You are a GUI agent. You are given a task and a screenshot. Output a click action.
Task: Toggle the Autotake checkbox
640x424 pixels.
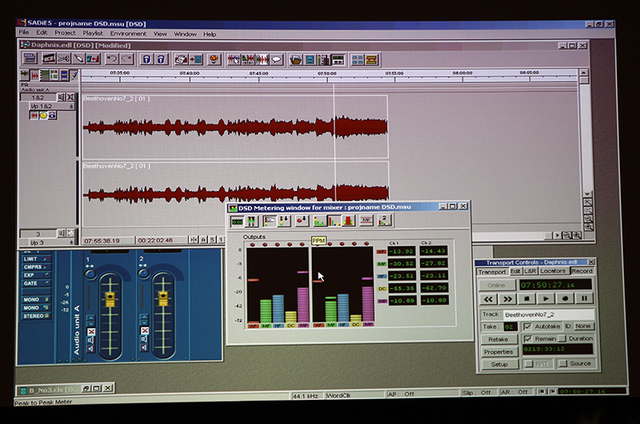click(x=526, y=326)
